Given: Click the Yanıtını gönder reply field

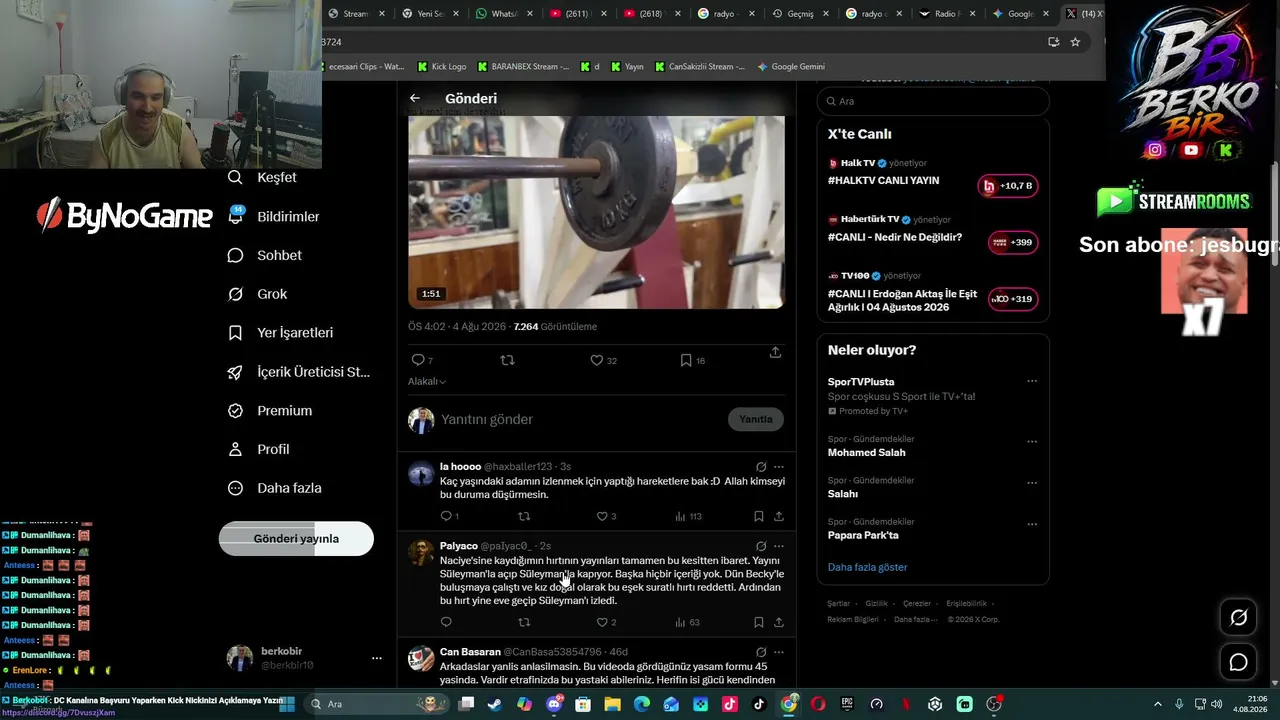Looking at the screenshot, I should tap(580, 419).
